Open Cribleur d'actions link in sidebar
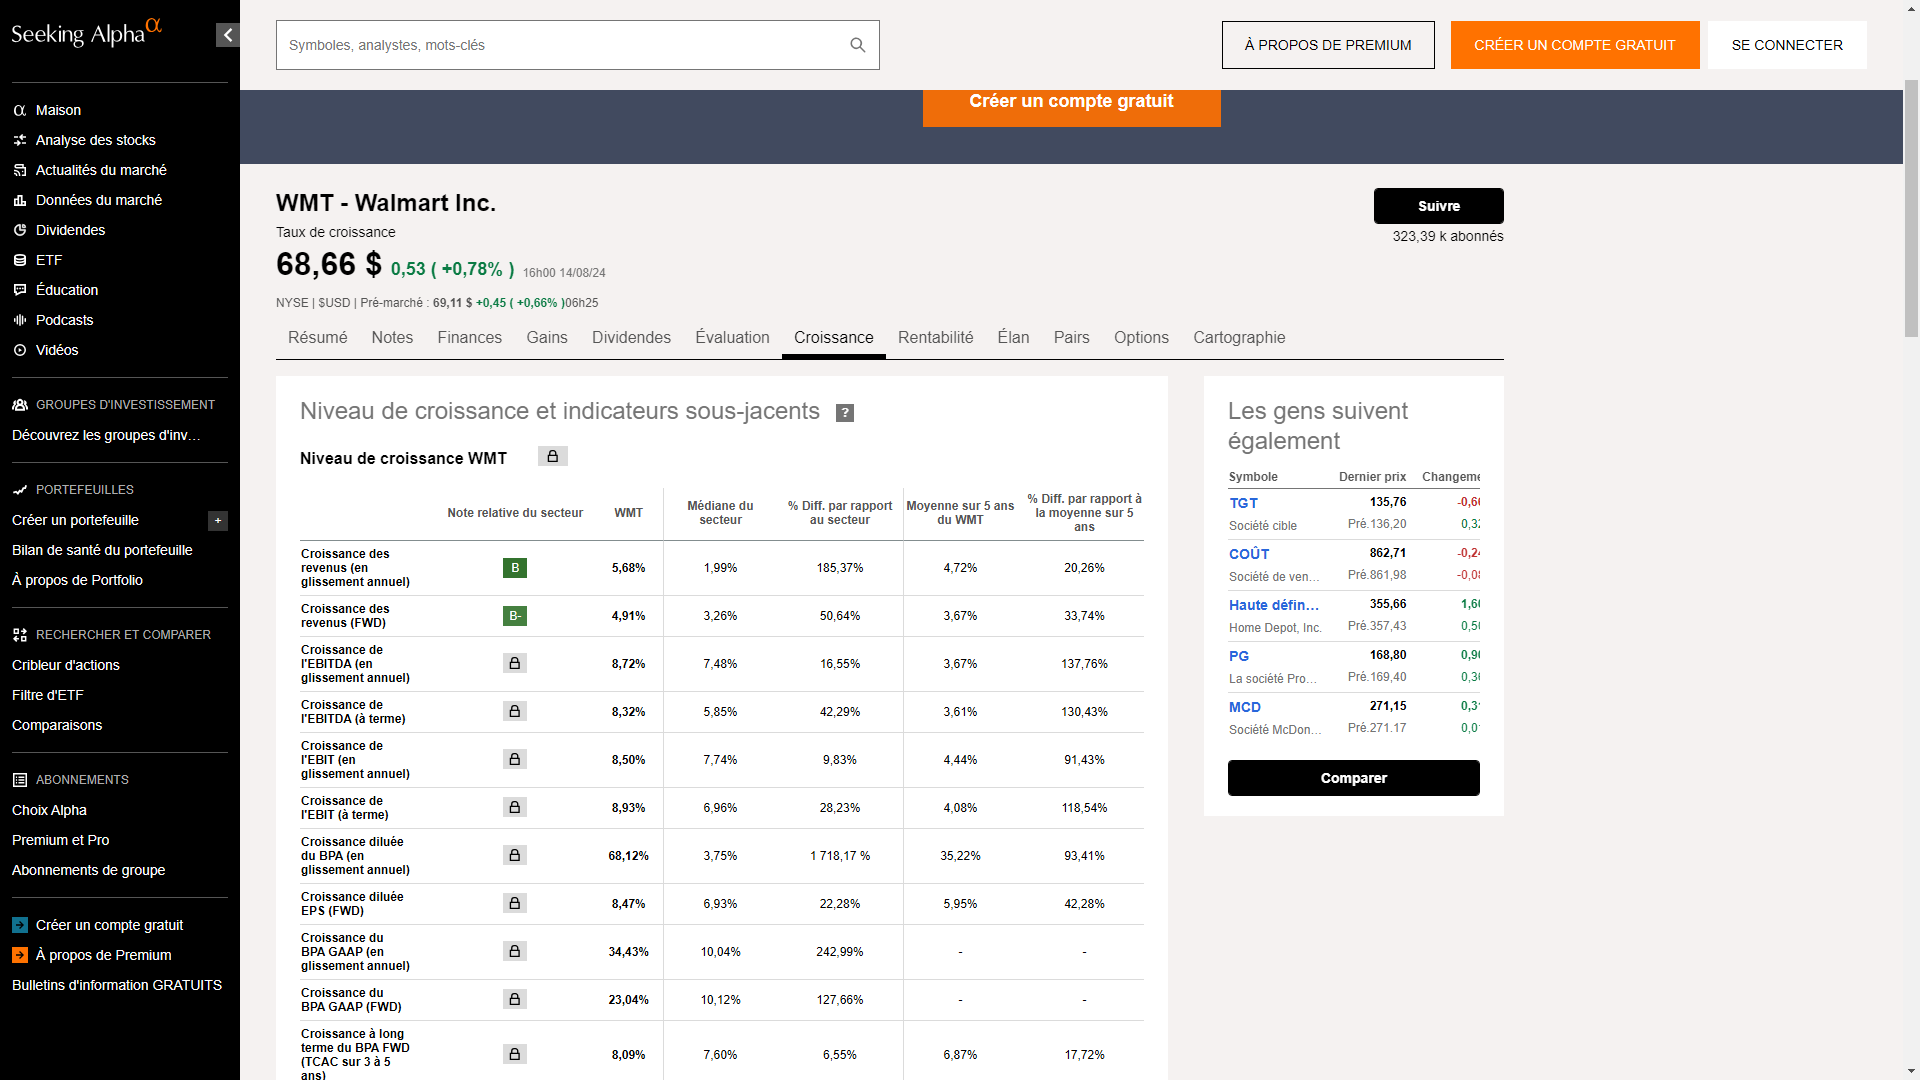Viewport: 1920px width, 1080px height. tap(66, 665)
